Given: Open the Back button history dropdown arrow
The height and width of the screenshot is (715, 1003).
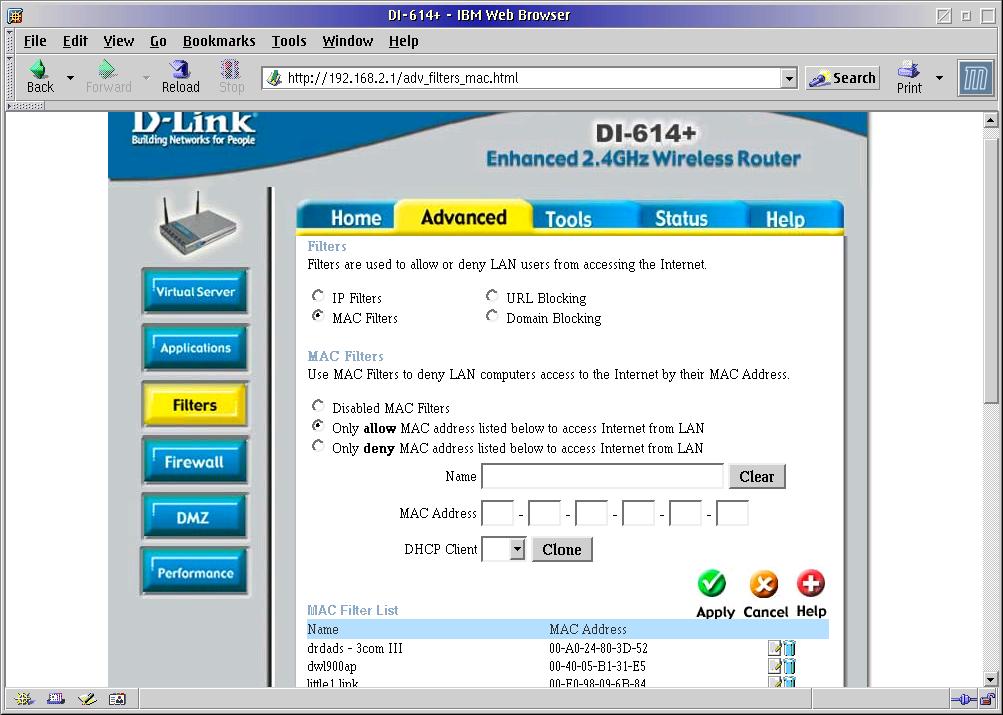Looking at the screenshot, I should 70,77.
